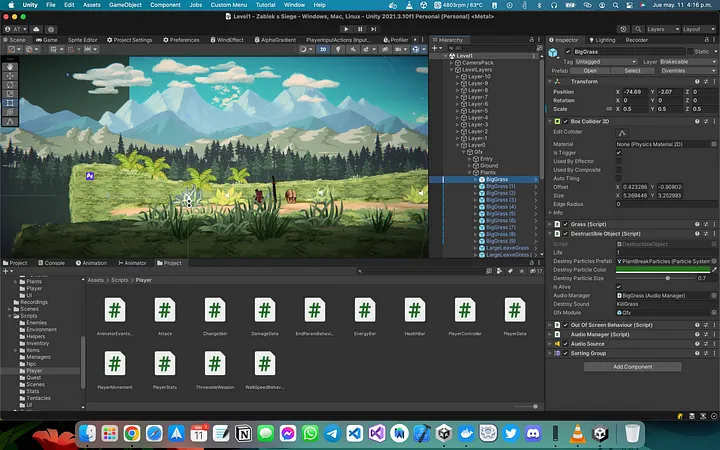
Task: Select the Rotate tool in Scene
Action: 11,85
